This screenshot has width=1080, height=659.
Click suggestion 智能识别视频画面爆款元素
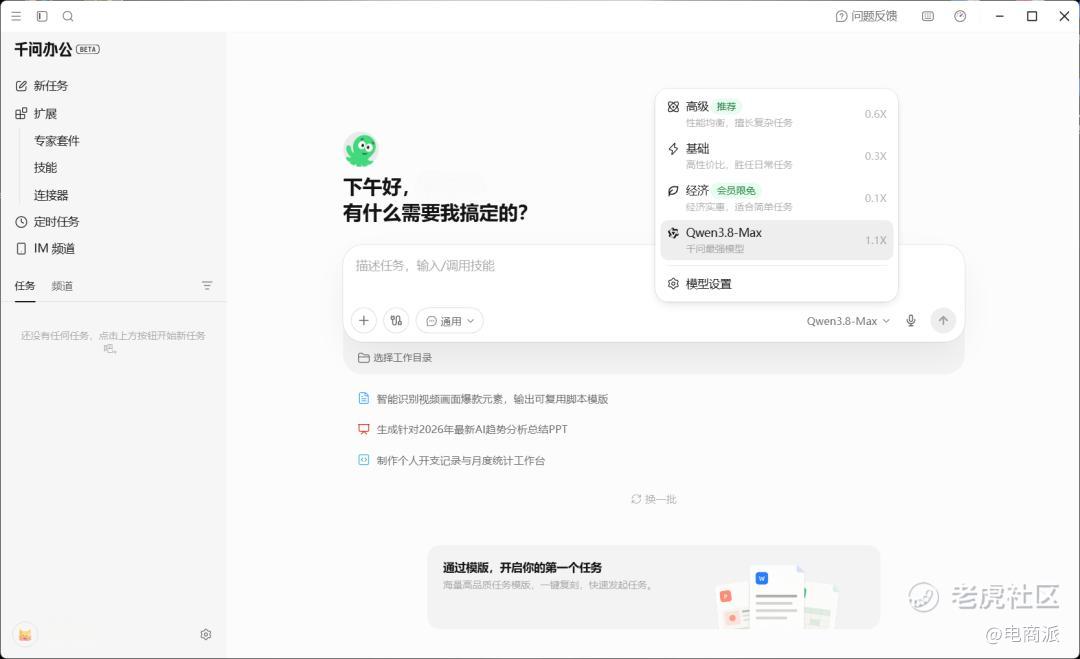(492, 399)
